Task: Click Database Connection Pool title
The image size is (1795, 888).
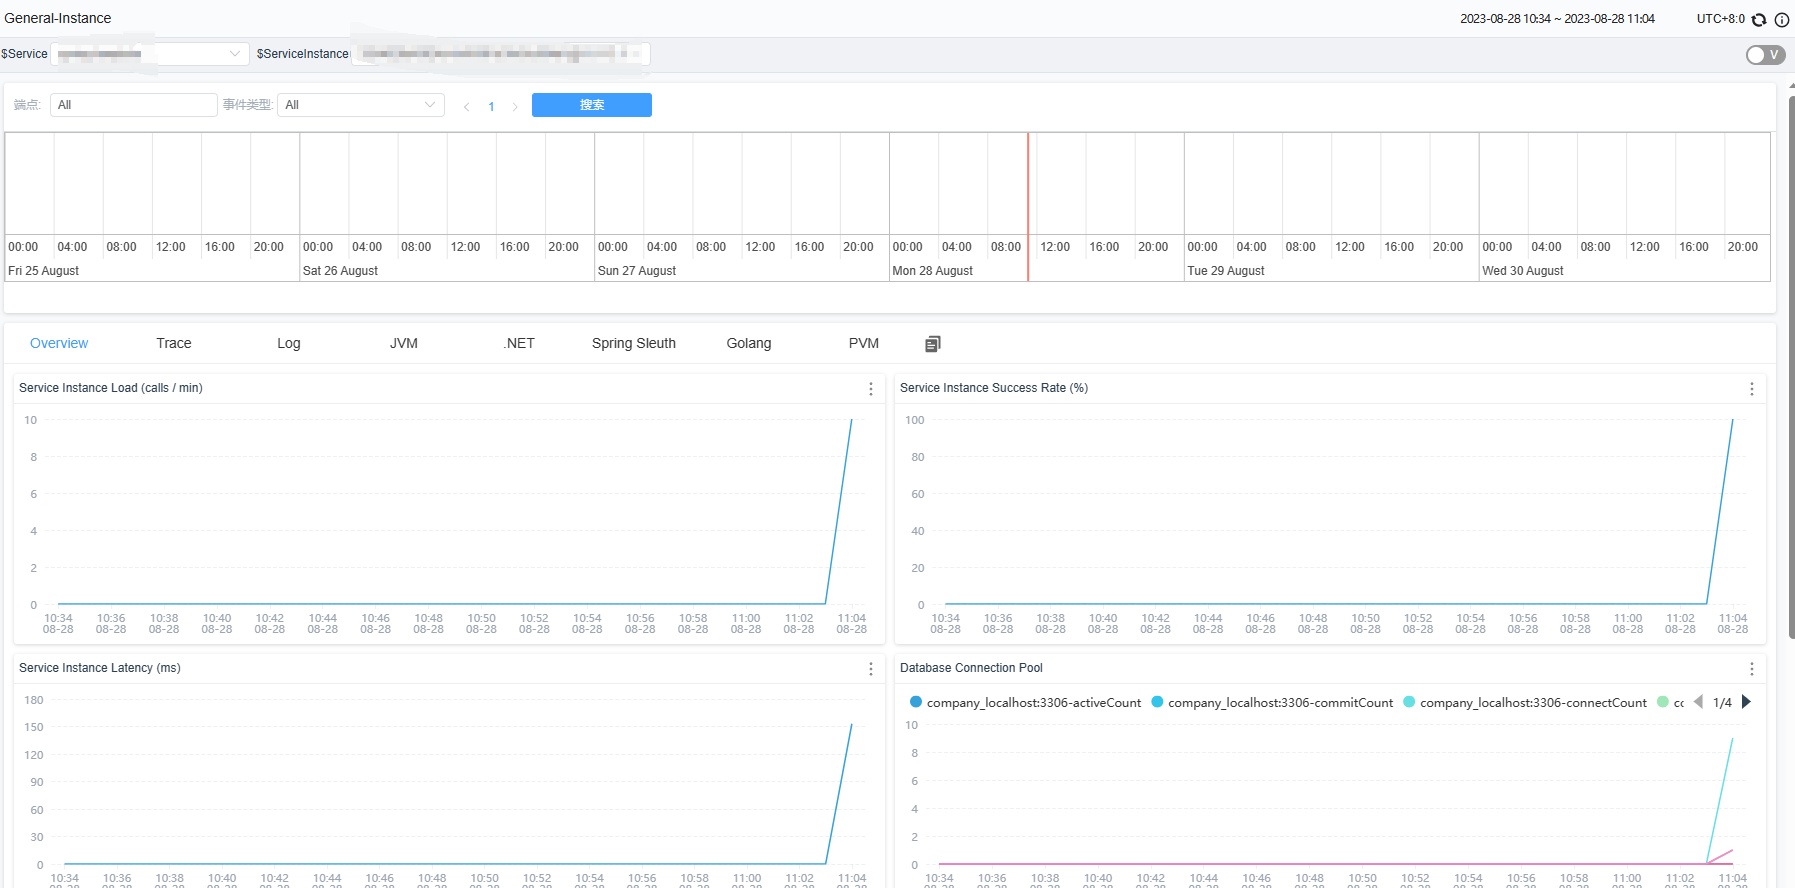Action: (x=971, y=668)
